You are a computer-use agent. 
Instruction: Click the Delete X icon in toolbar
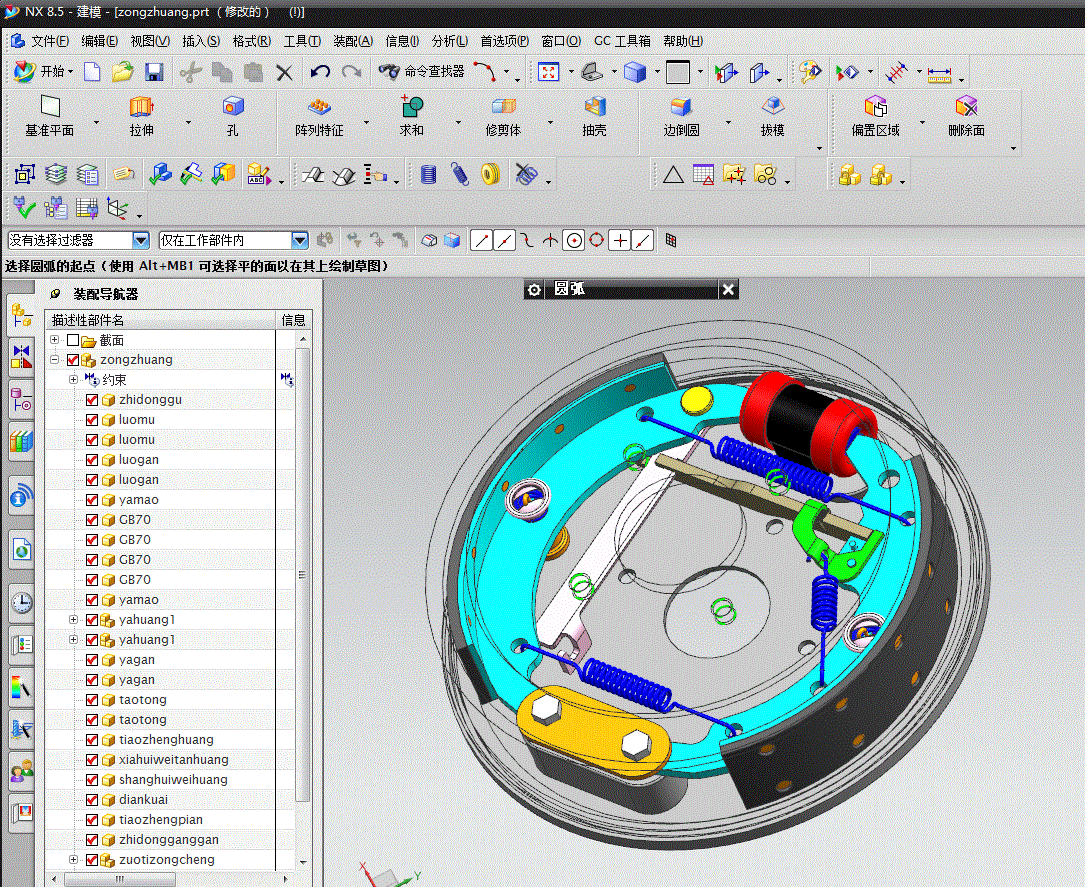tap(284, 72)
